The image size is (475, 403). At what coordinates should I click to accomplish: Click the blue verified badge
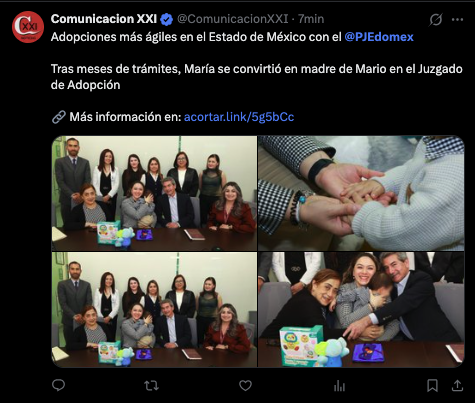click(166, 19)
